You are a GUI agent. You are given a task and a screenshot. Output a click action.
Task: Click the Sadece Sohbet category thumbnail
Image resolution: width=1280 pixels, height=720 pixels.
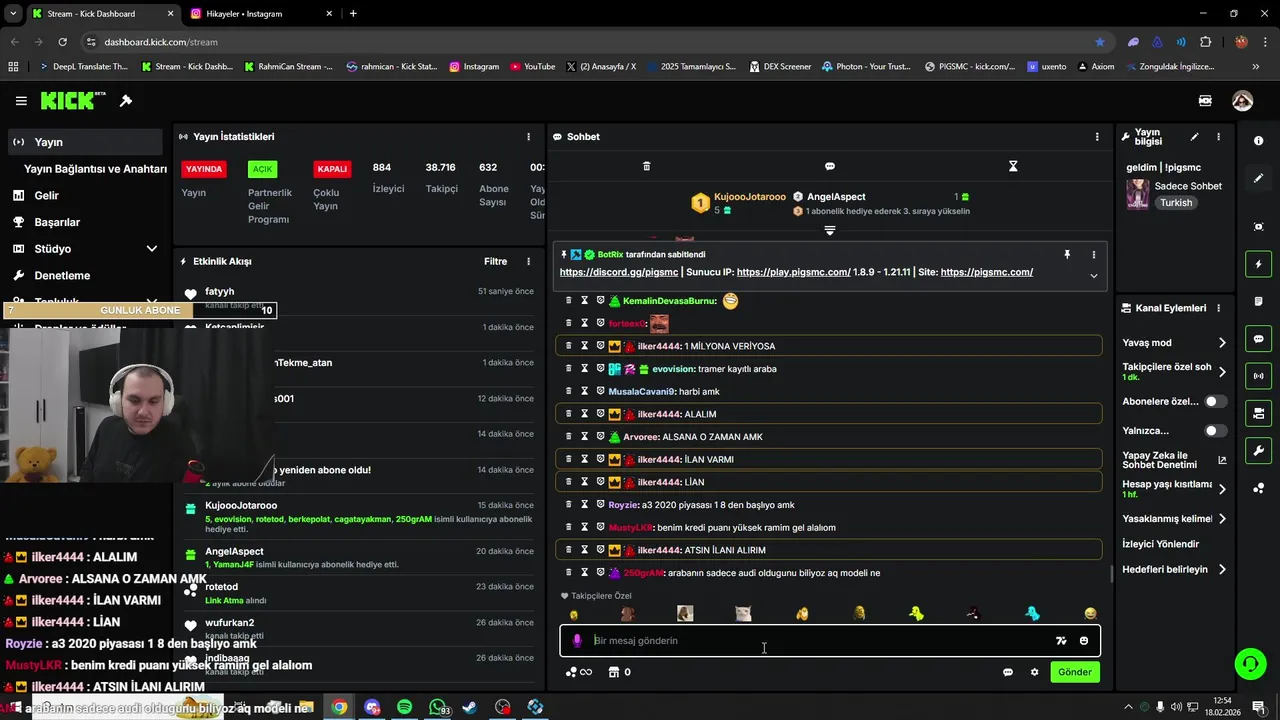point(1137,194)
